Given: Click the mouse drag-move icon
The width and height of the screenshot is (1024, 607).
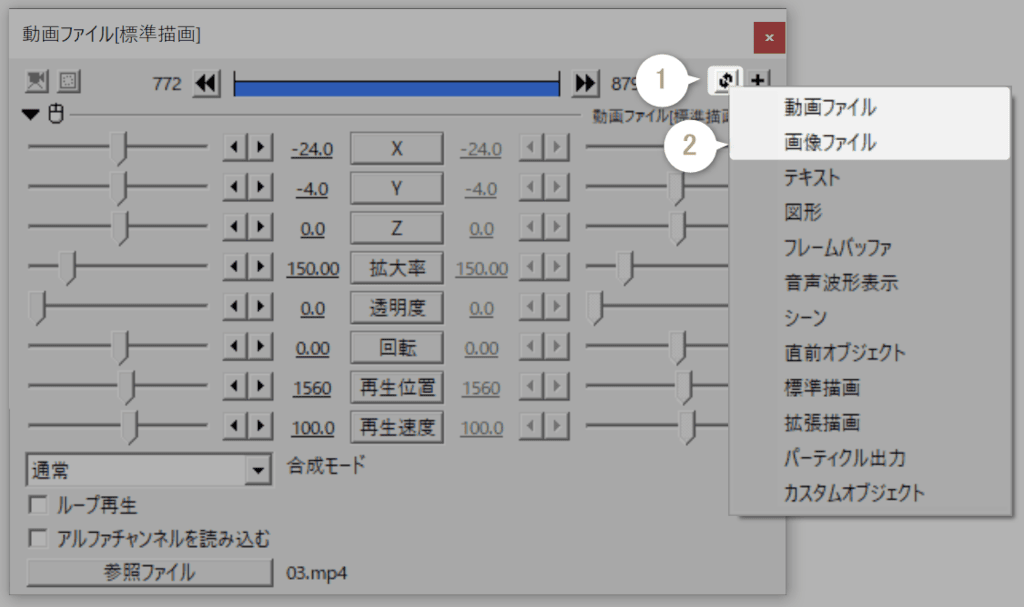Looking at the screenshot, I should [x=56, y=114].
